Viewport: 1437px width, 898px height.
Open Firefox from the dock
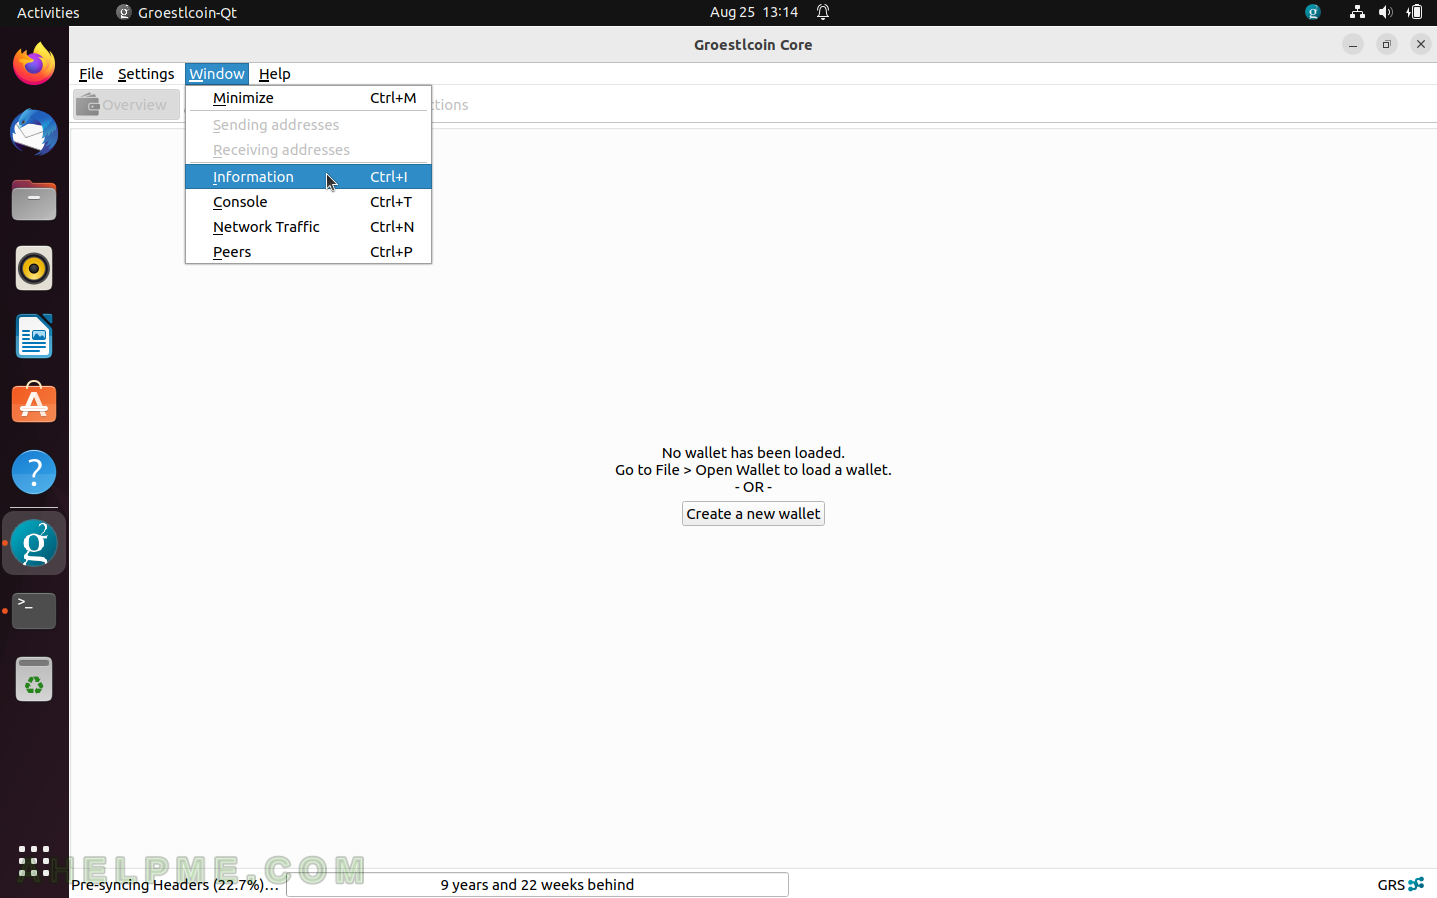point(34,65)
